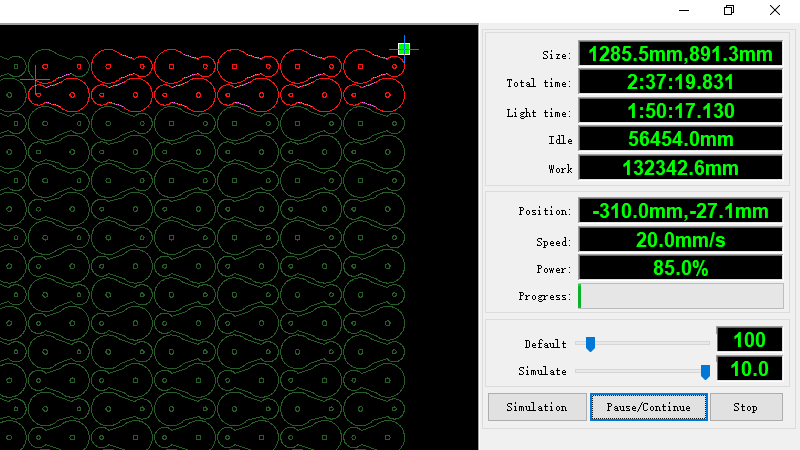Stop the simulation
Viewport: 800px width, 450px height.
746,407
